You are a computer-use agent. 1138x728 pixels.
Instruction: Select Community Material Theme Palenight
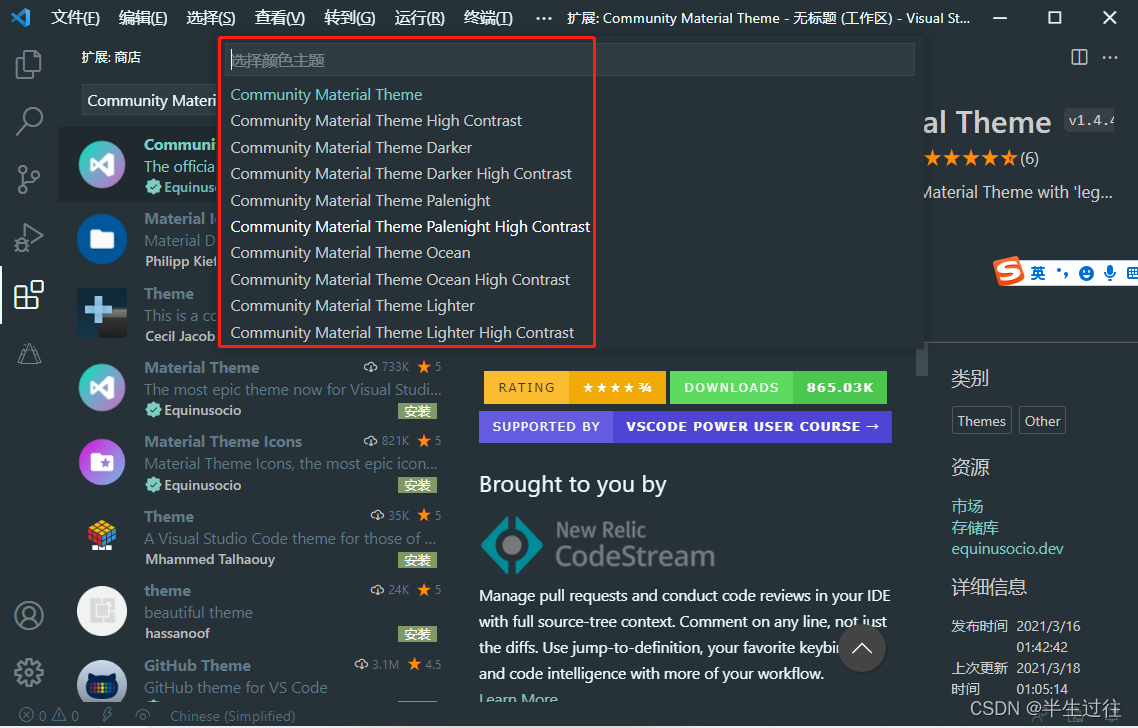[x=570, y=200]
